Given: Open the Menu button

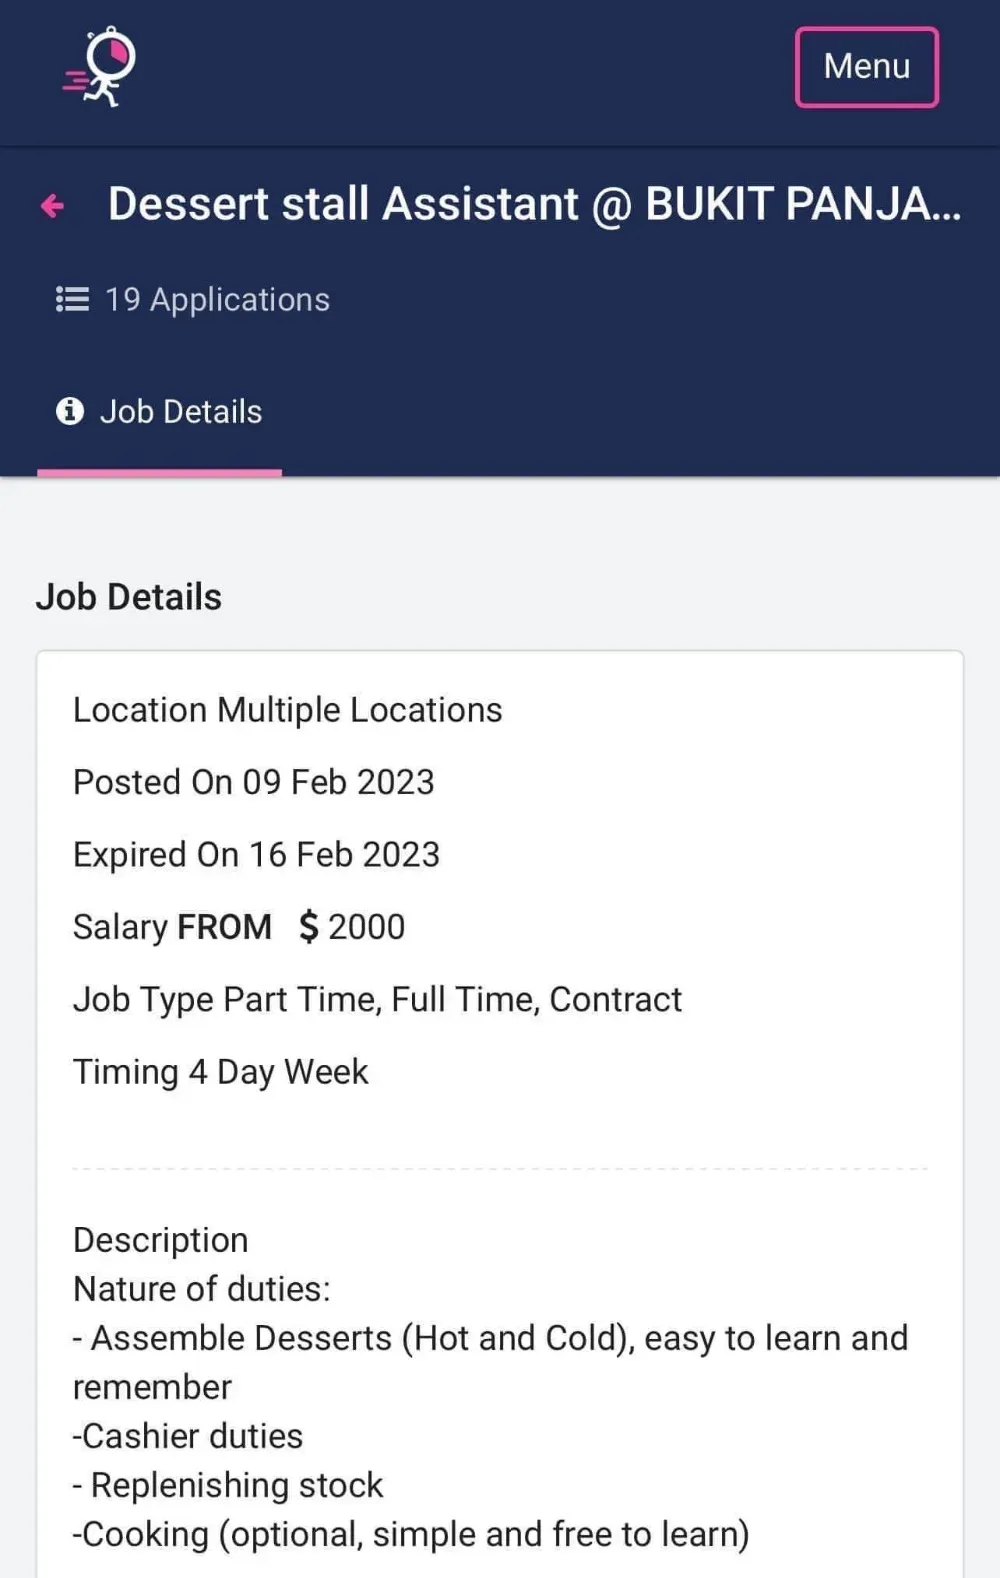Looking at the screenshot, I should [x=866, y=67].
